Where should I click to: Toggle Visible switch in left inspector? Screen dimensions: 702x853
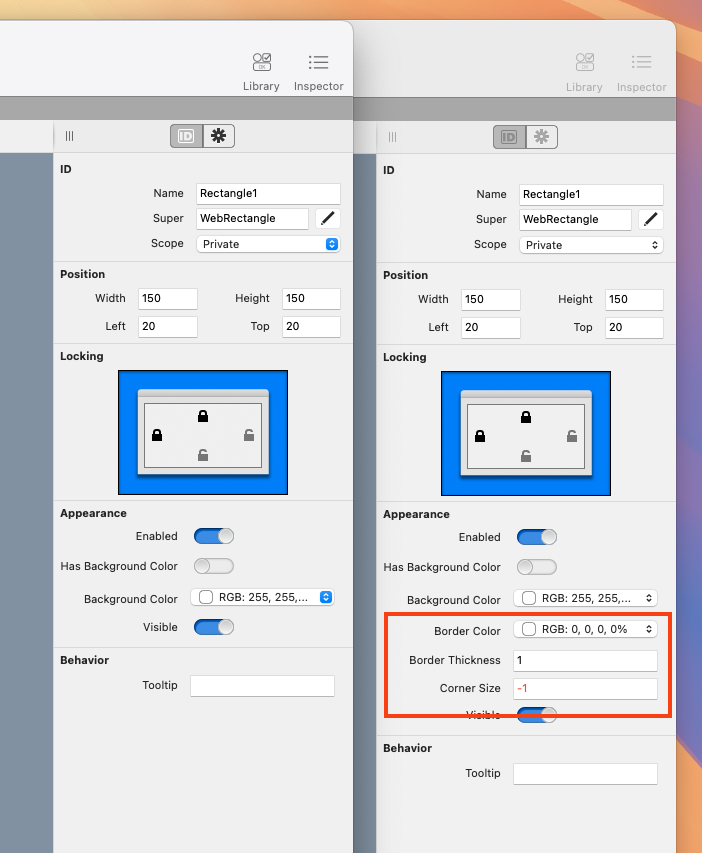pyautogui.click(x=214, y=627)
